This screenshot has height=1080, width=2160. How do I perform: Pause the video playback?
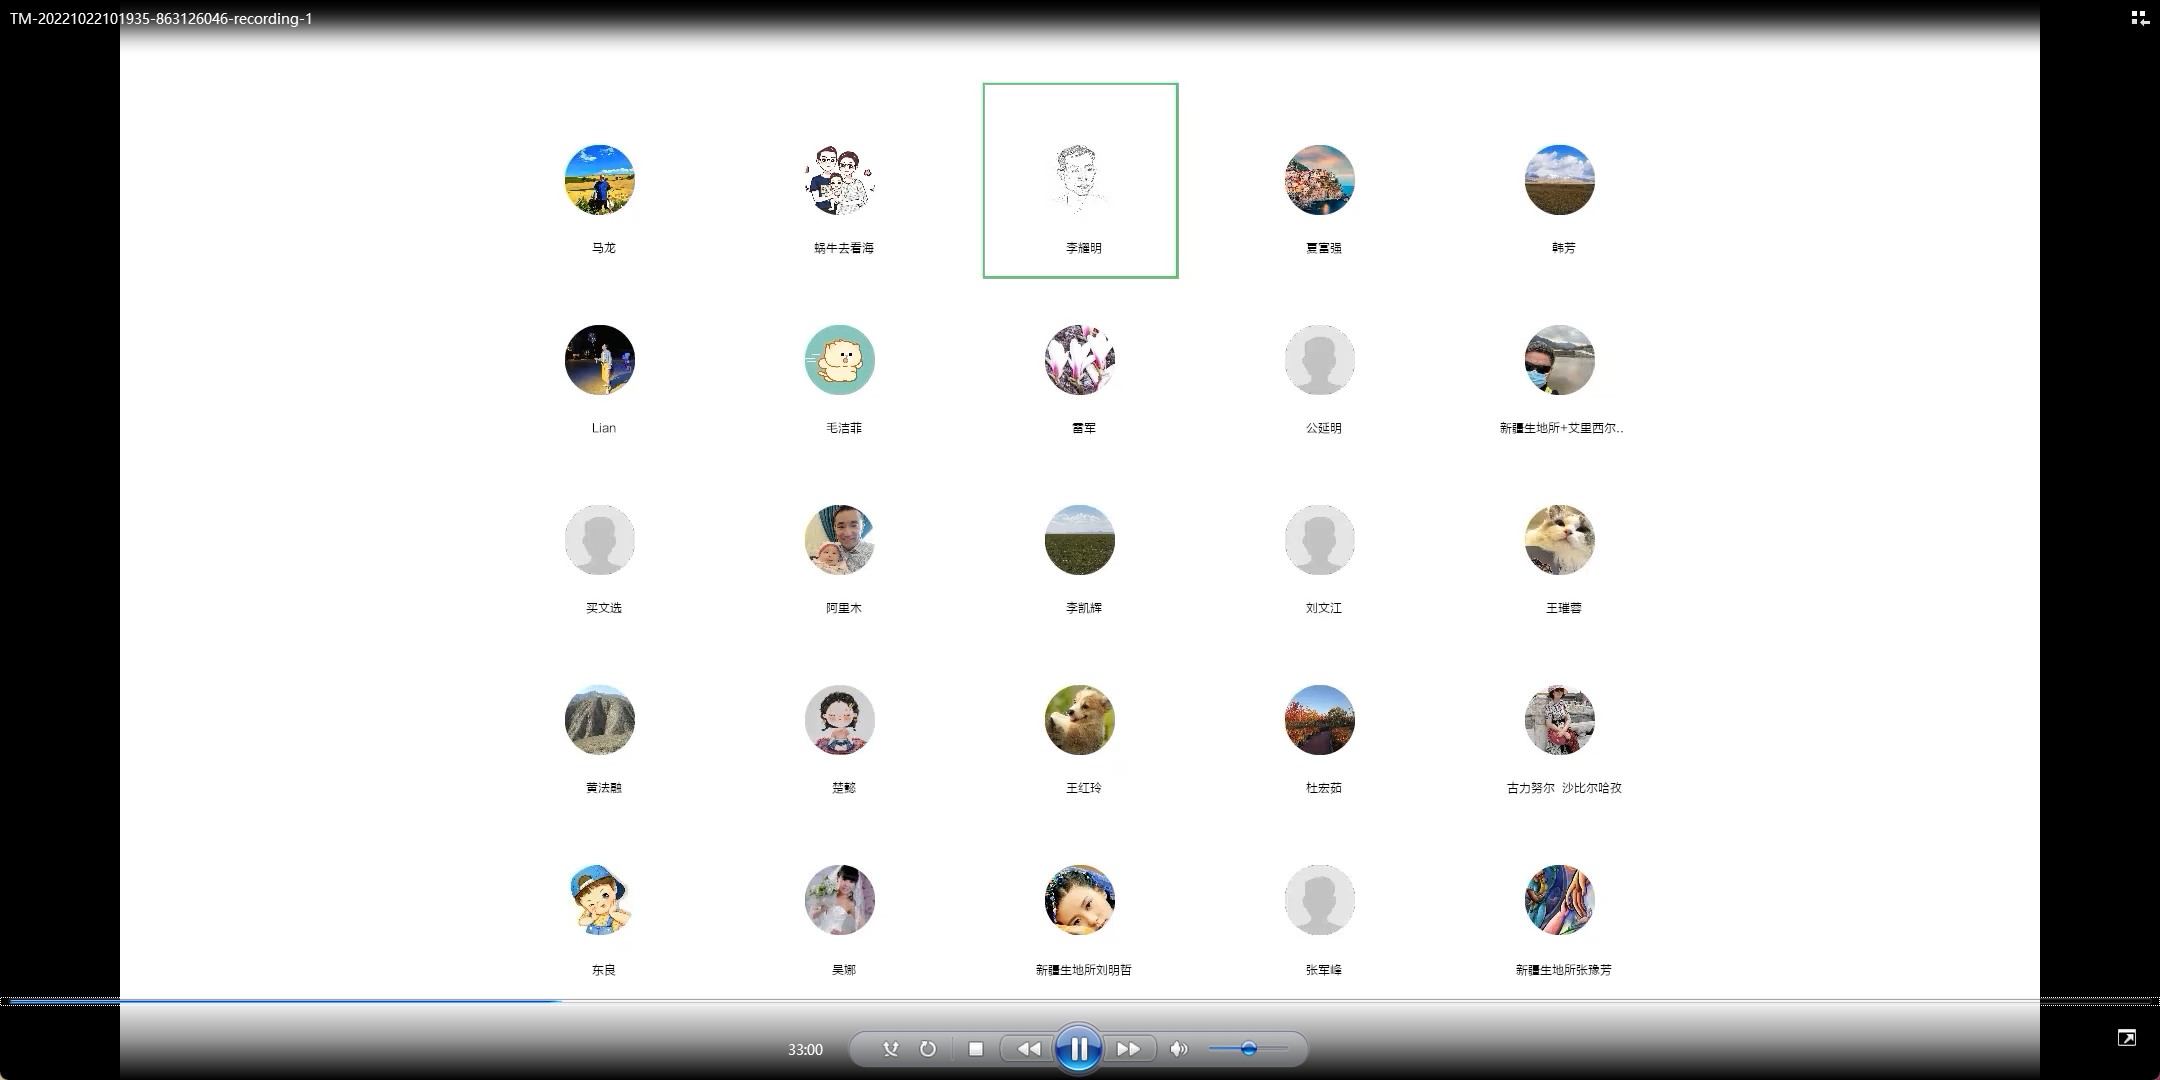coord(1078,1049)
